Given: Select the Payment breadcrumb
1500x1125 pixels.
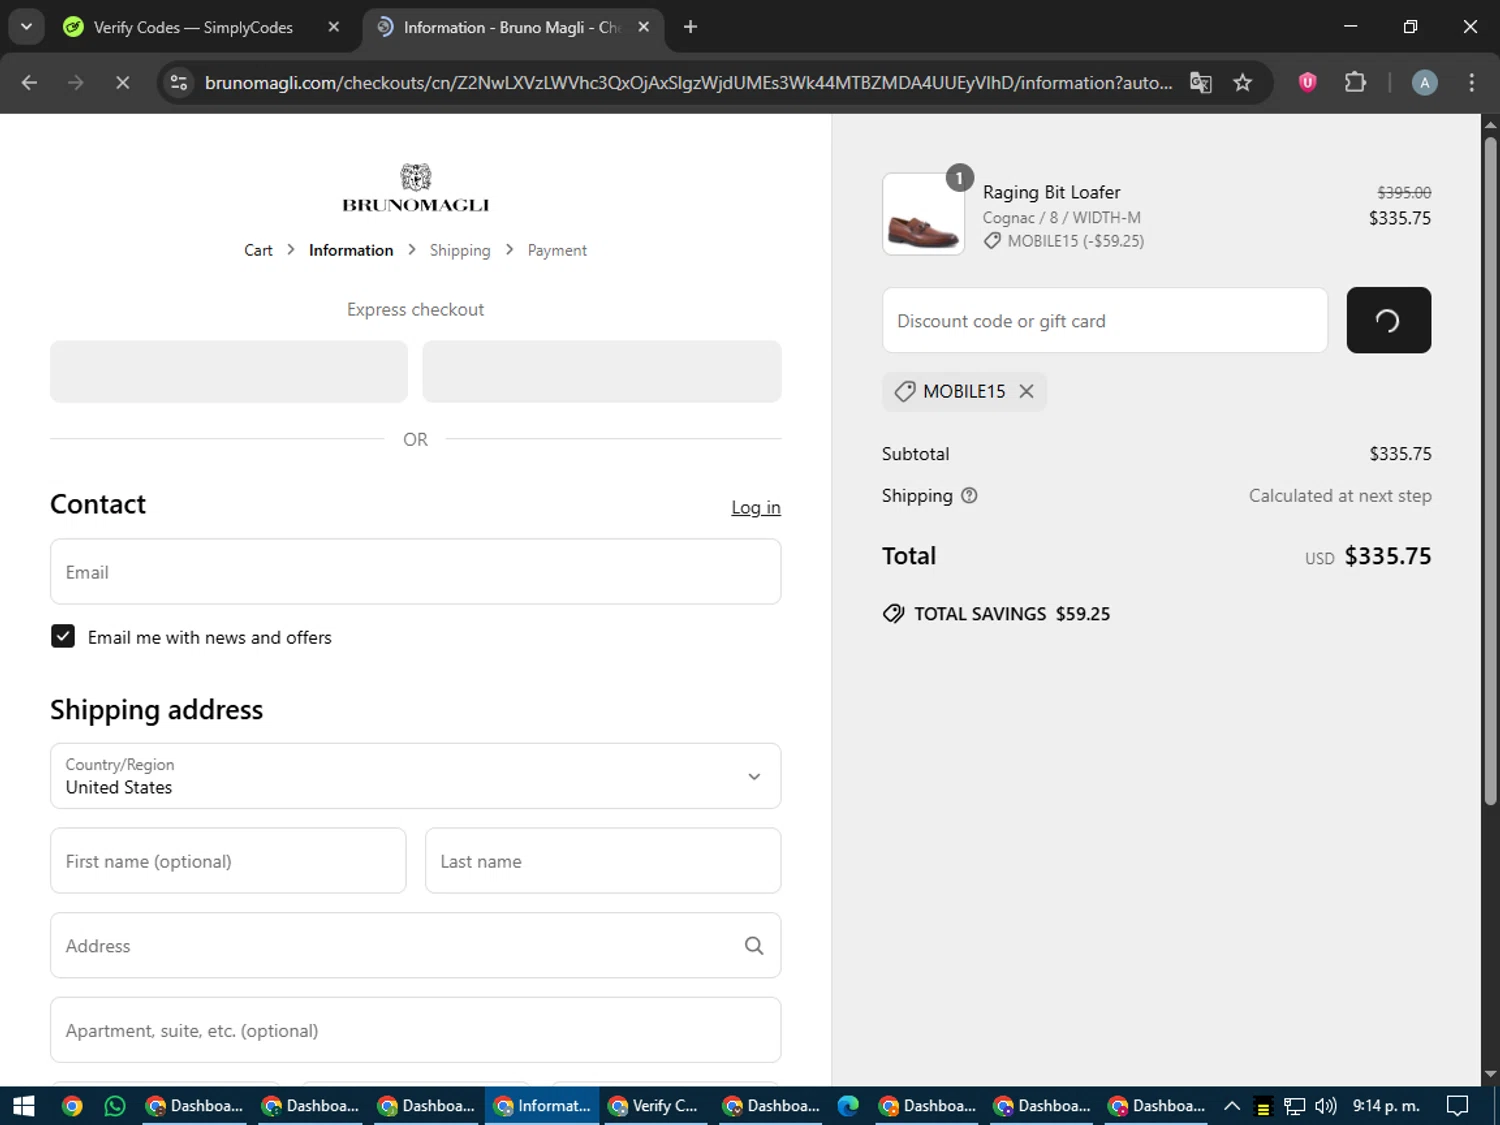Looking at the screenshot, I should [557, 250].
